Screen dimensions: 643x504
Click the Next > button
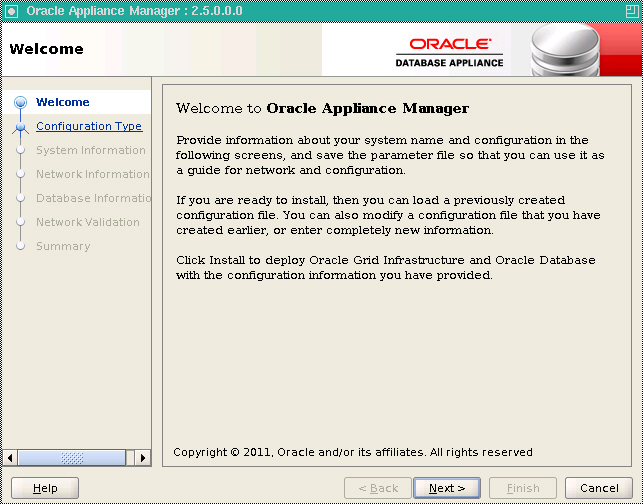click(447, 488)
